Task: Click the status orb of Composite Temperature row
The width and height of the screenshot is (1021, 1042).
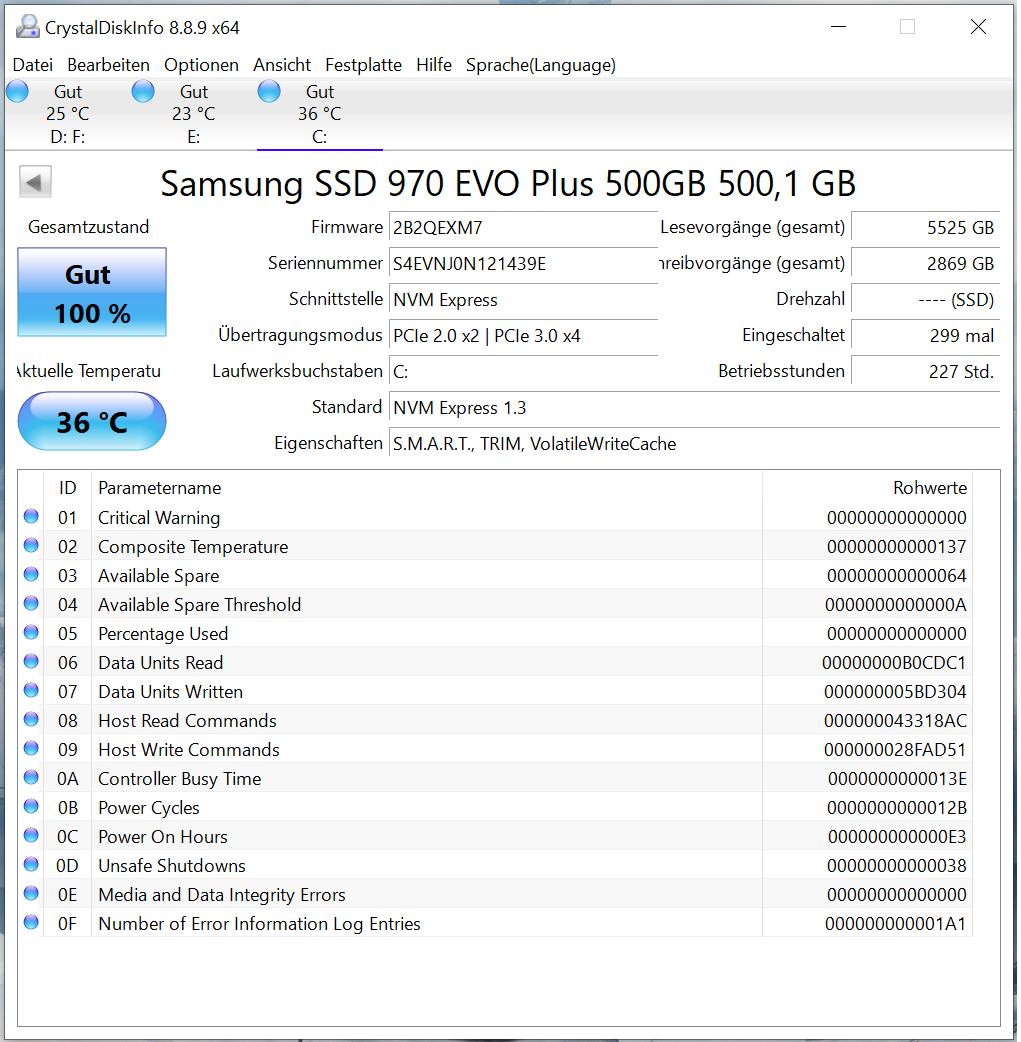Action: (31, 546)
